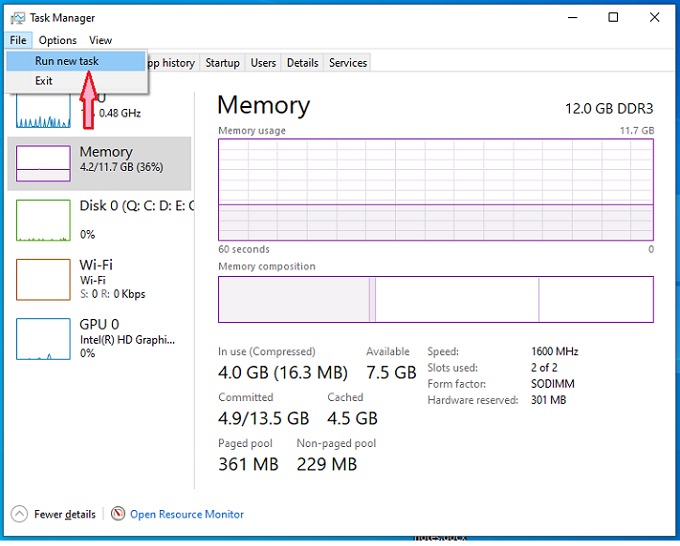Switch to the Startup tab

point(222,63)
